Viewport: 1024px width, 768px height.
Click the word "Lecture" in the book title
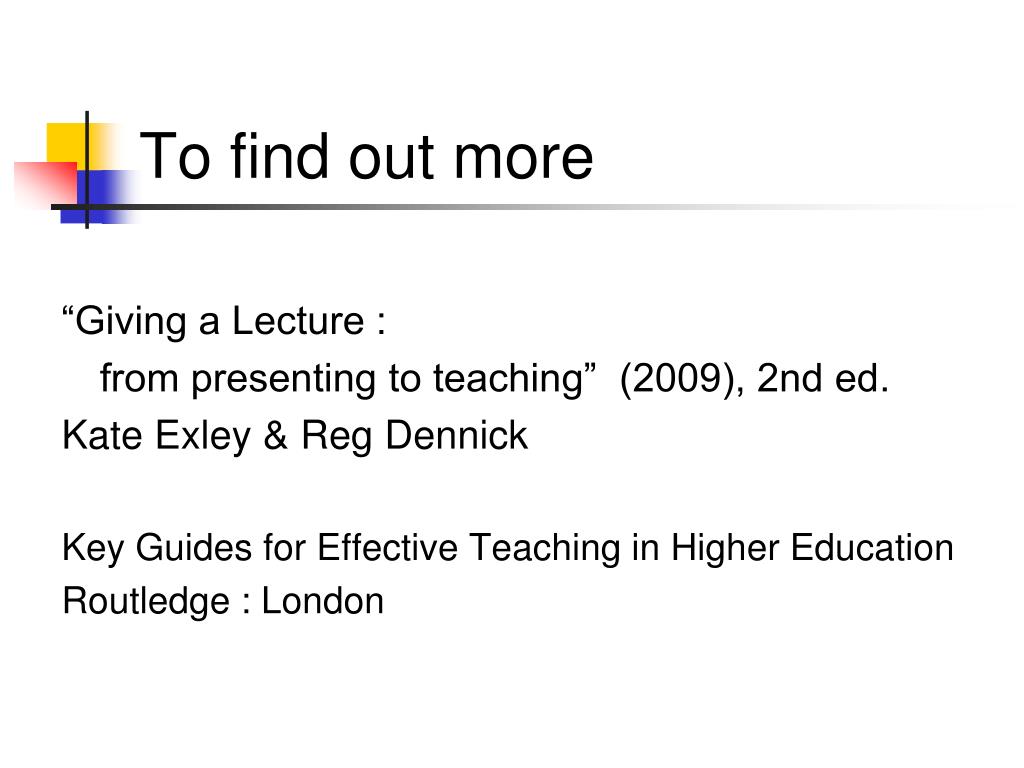[x=298, y=321]
